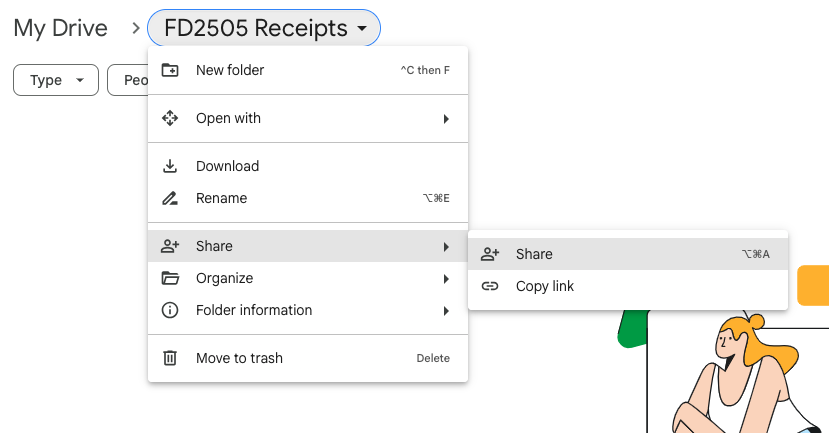
Task: Choose Move to trash
Action: [x=239, y=358]
